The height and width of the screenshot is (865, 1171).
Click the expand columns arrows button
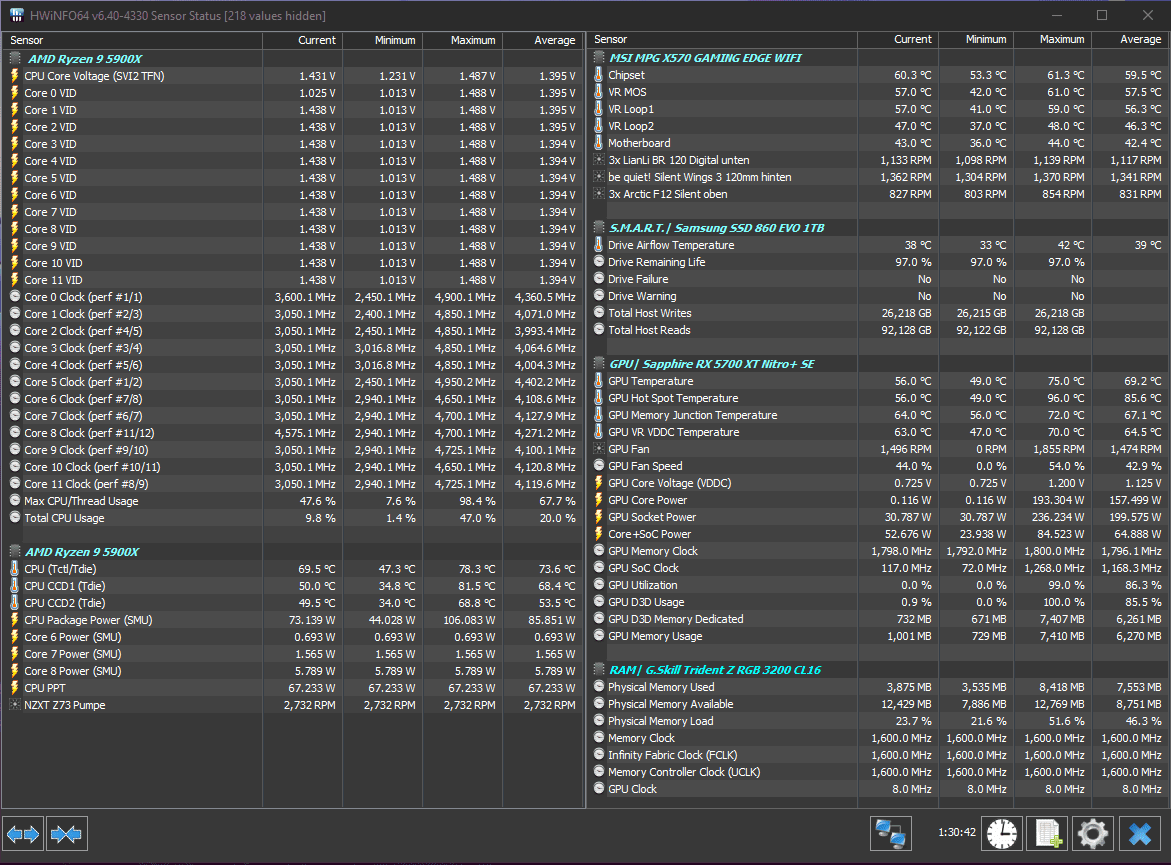(x=23, y=834)
